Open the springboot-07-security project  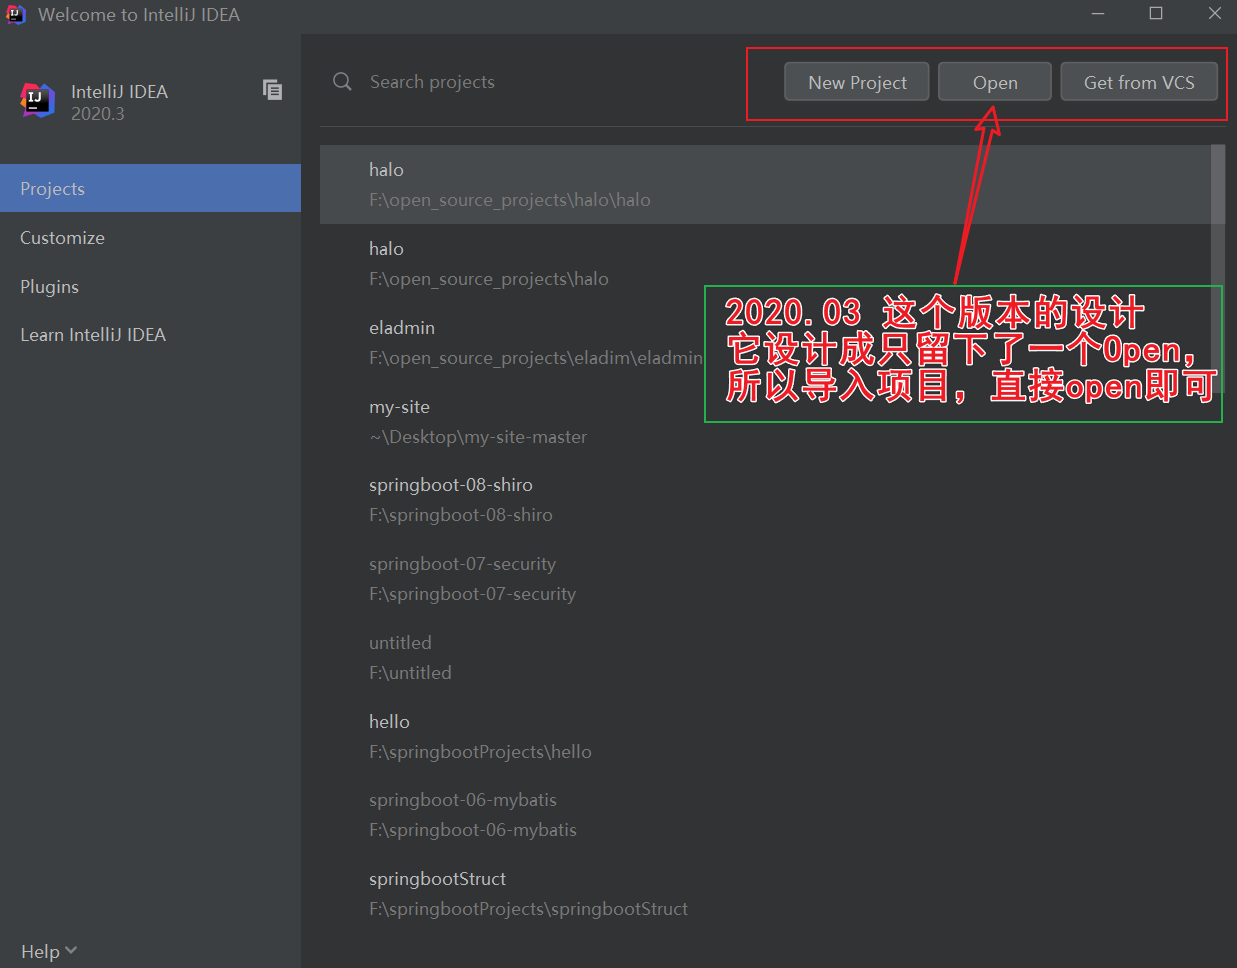coord(765,578)
